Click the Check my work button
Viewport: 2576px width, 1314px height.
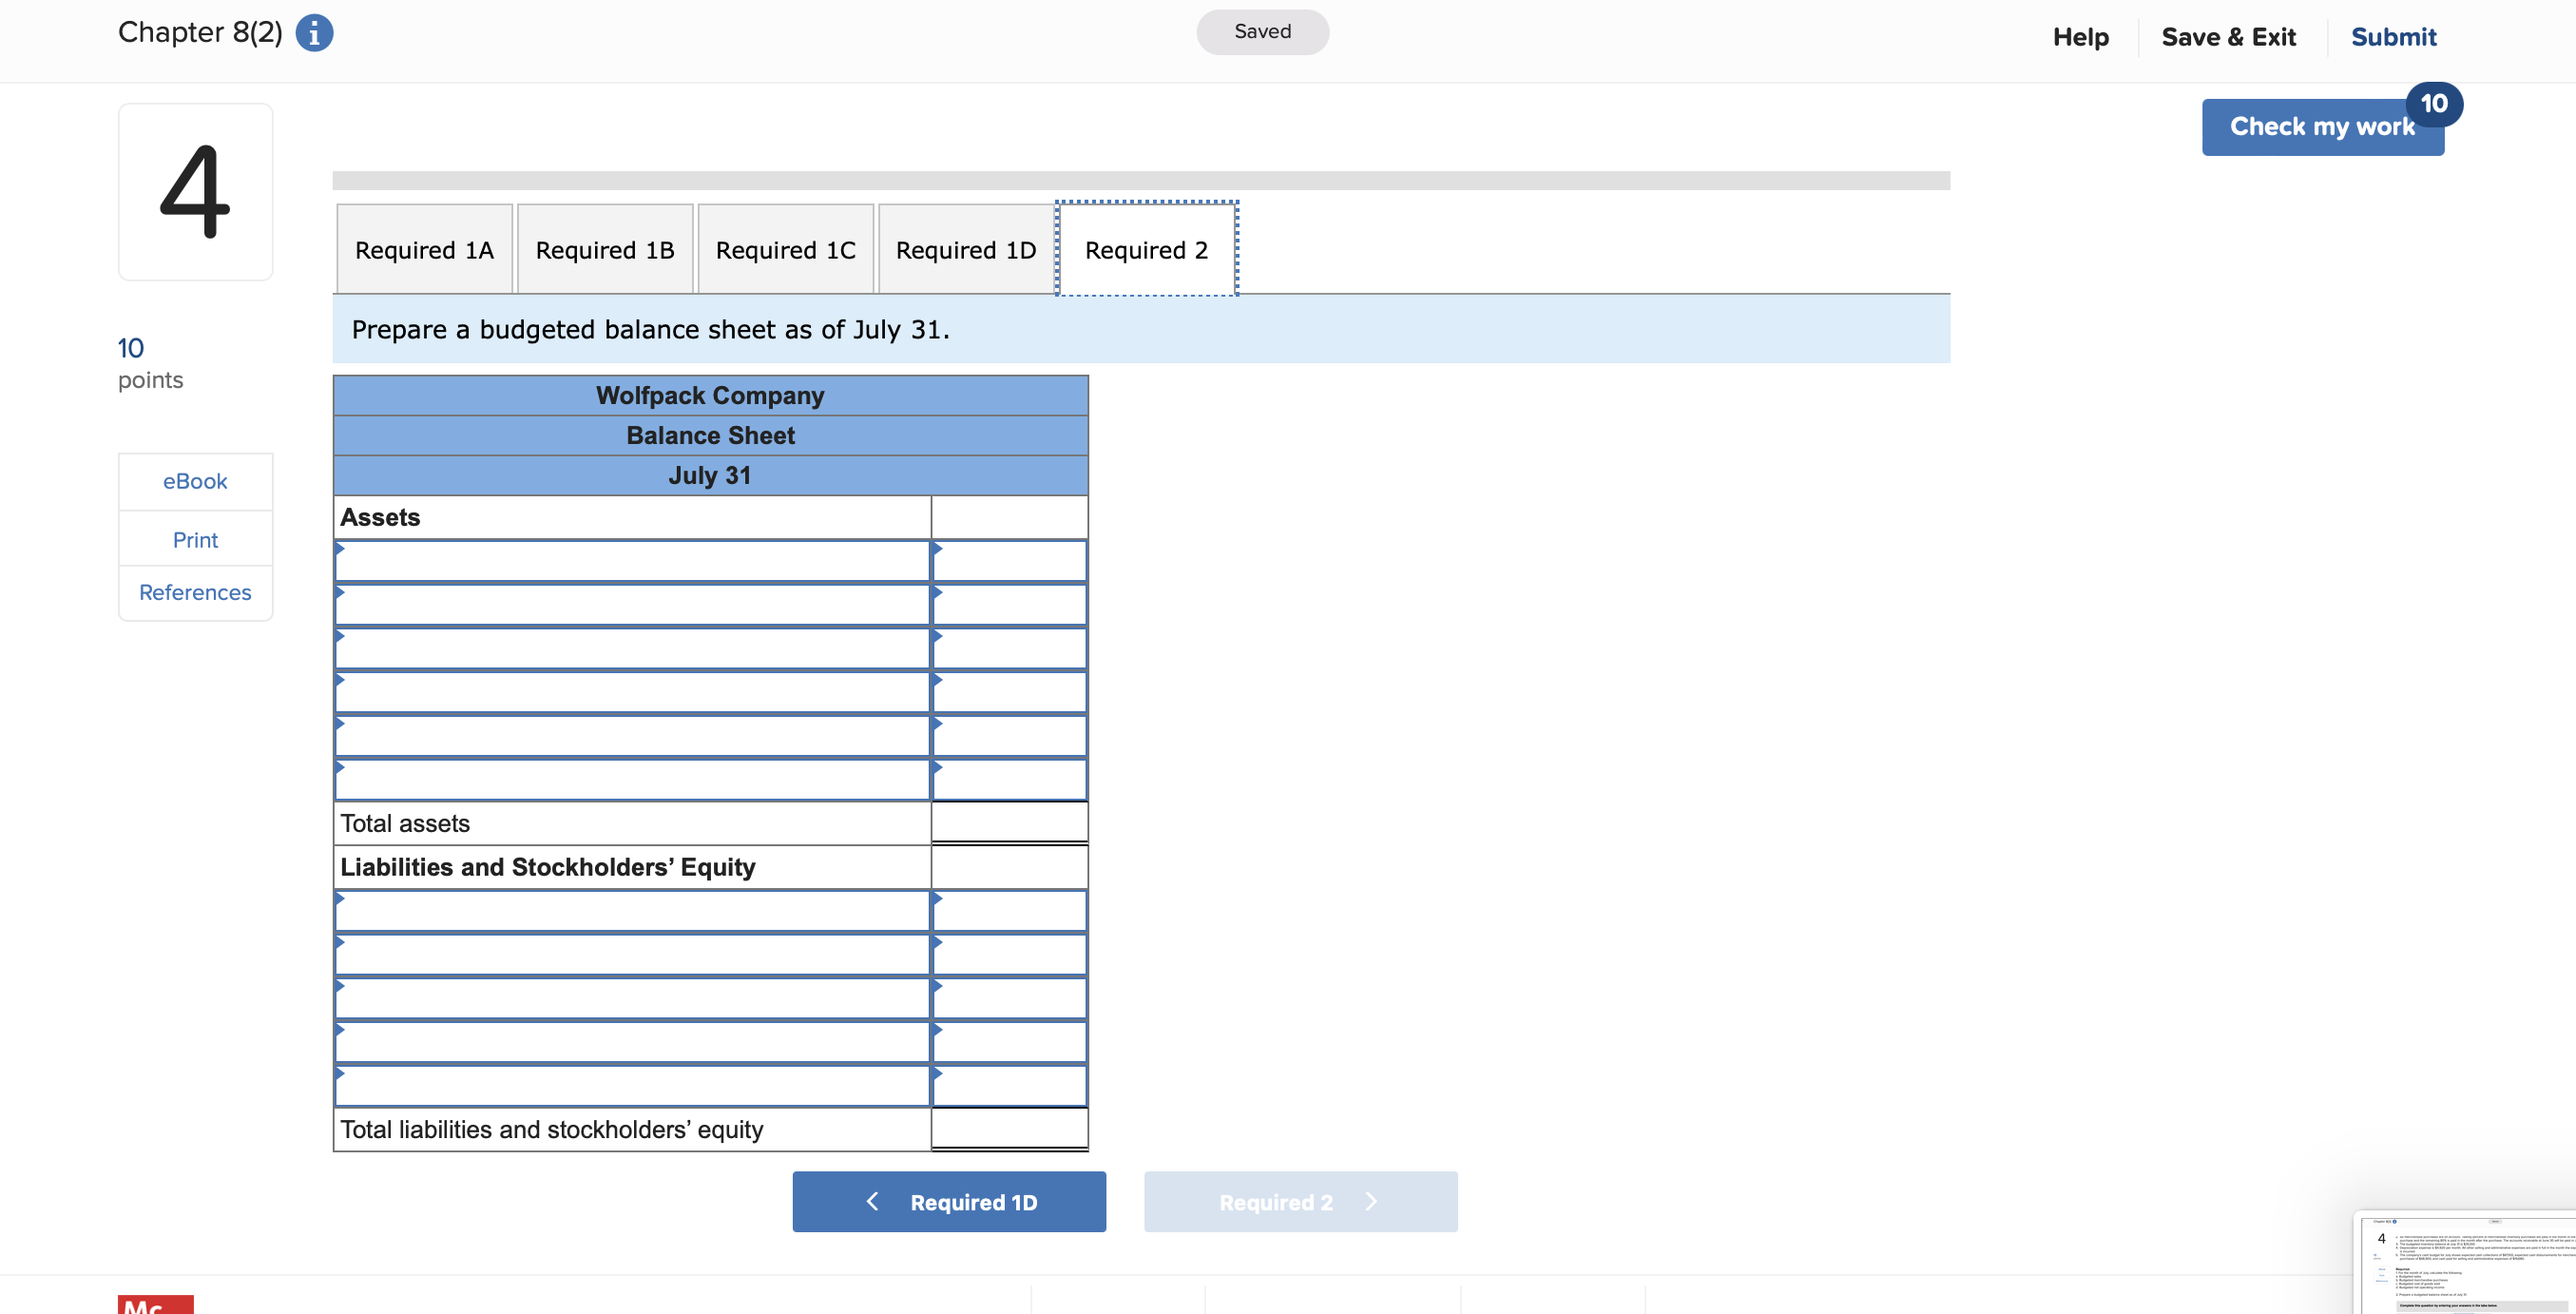pyautogui.click(x=2322, y=126)
